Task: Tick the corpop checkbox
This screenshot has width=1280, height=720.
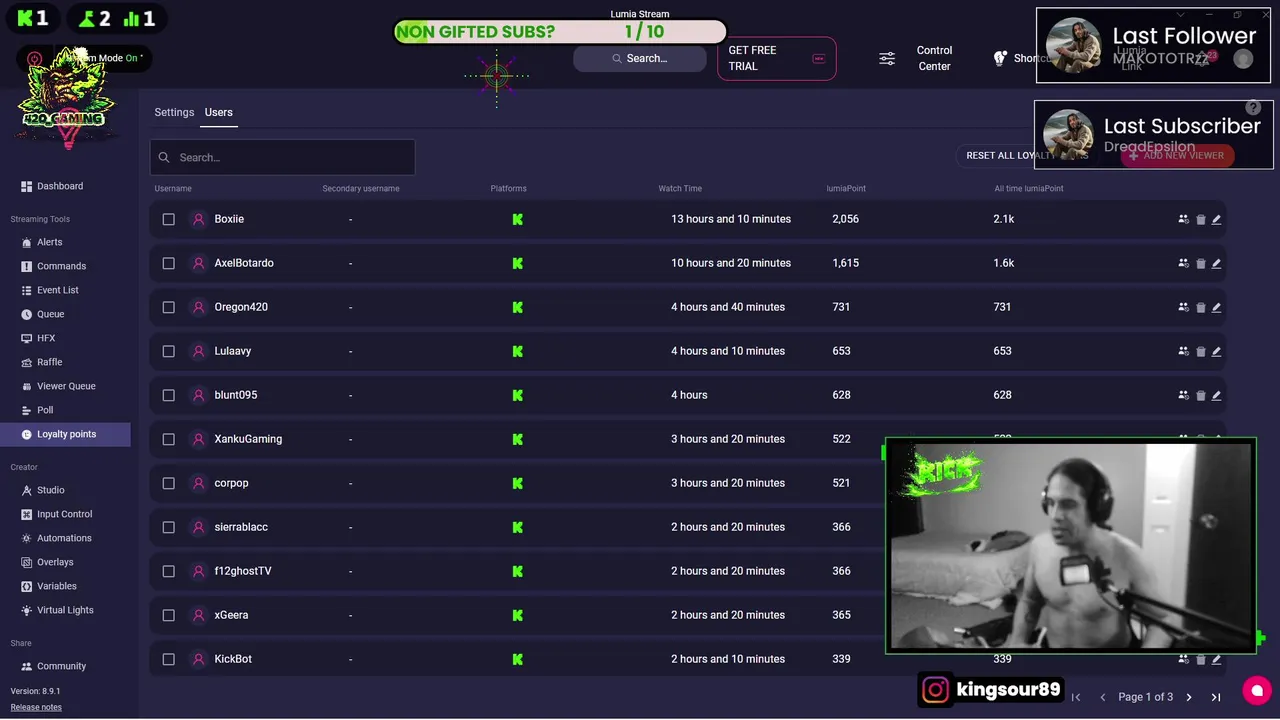Action: click(168, 483)
